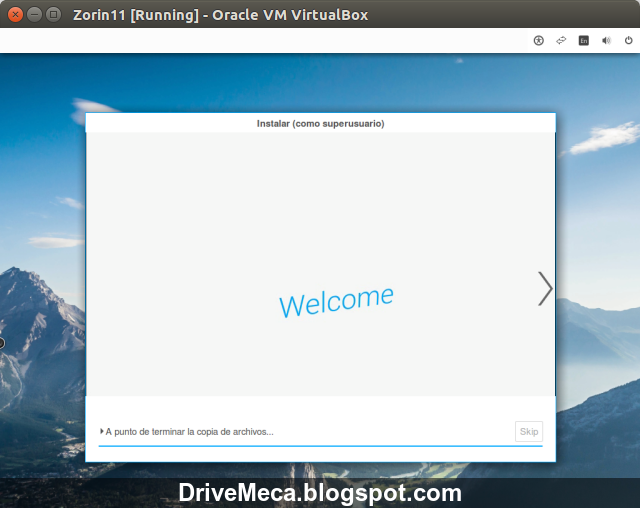The width and height of the screenshot is (640, 508).
Task: Close the Zorin11 VirtualBox window
Action: (15, 15)
